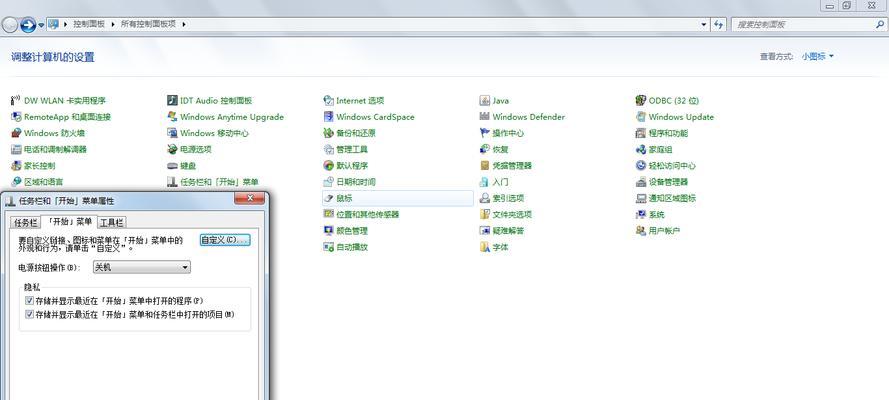Open 管理工具 icon
The image size is (889, 400).
pos(328,150)
